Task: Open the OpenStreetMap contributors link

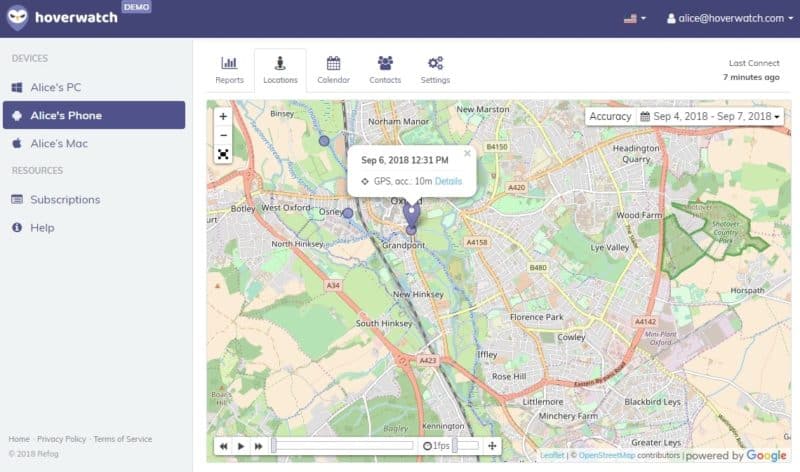Action: 607,455
